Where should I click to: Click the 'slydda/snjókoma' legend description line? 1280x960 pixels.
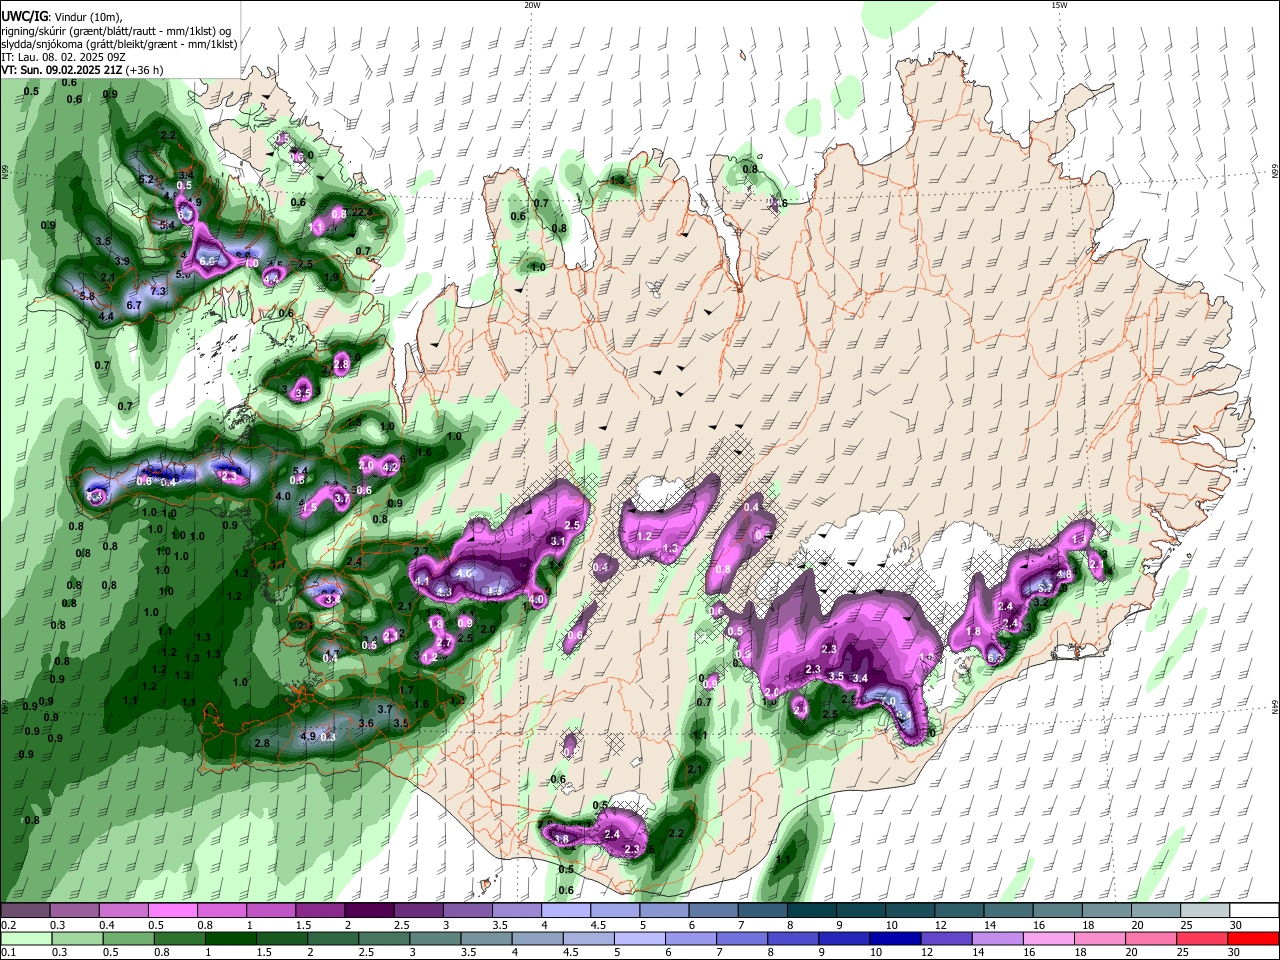(119, 44)
